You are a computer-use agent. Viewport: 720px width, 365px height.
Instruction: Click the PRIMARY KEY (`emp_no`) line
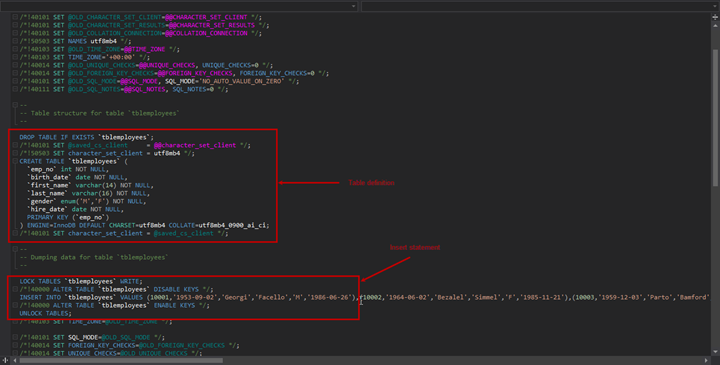pyautogui.click(x=68, y=217)
